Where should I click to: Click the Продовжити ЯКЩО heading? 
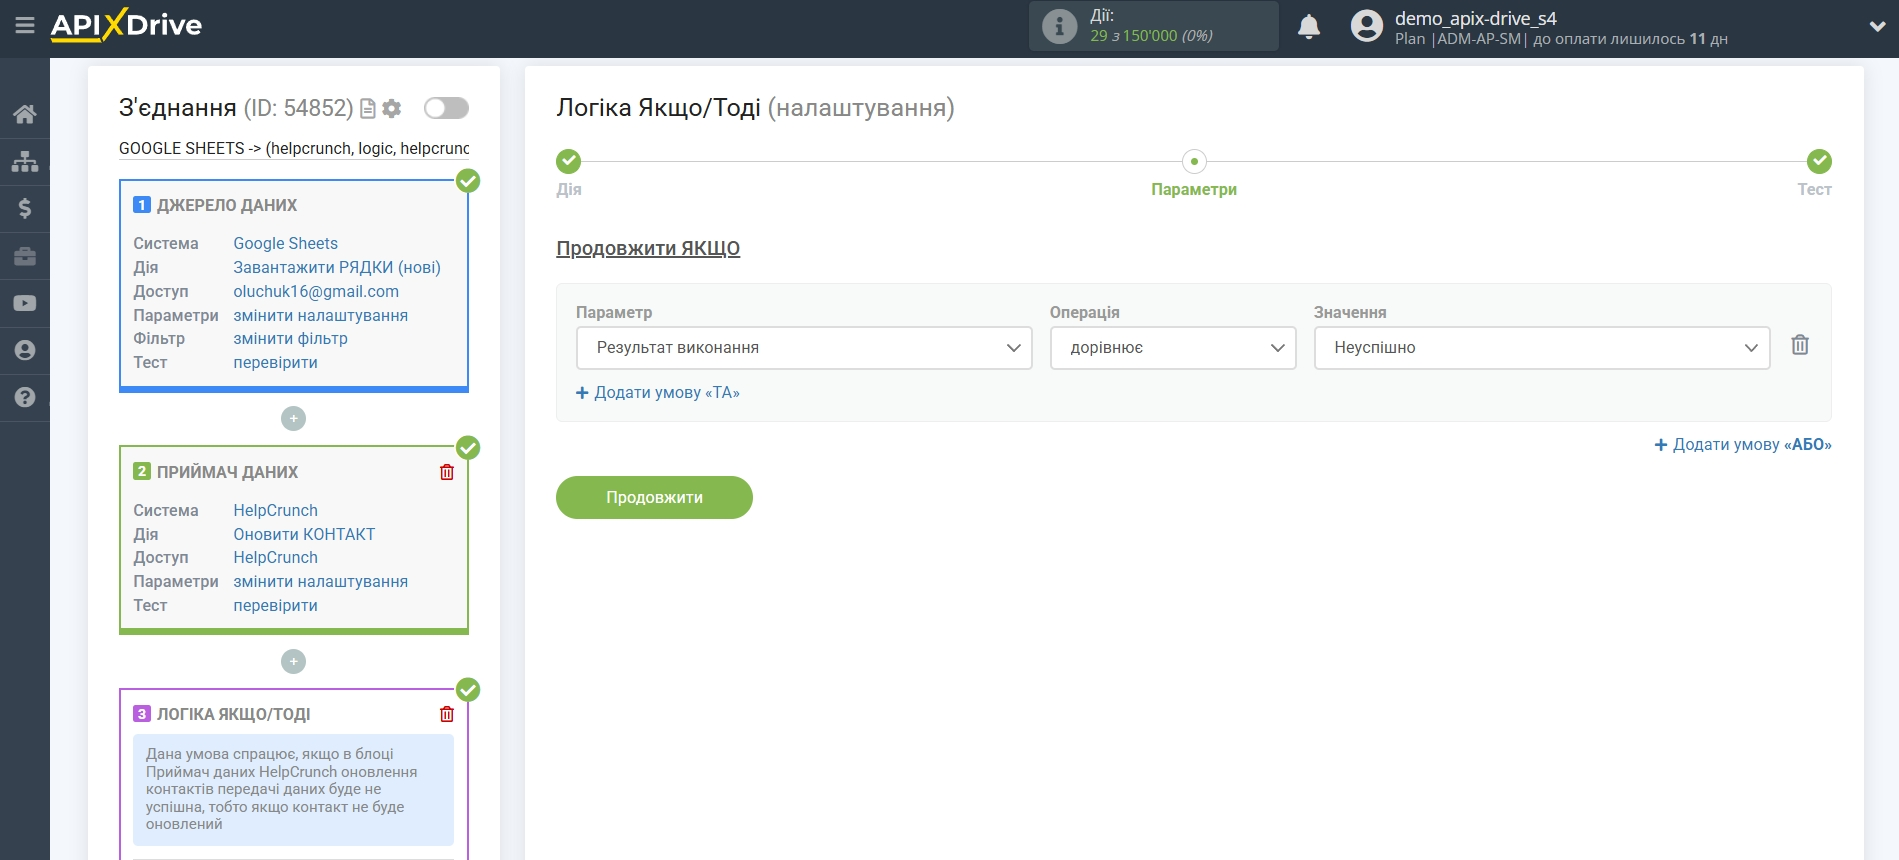[x=648, y=248]
